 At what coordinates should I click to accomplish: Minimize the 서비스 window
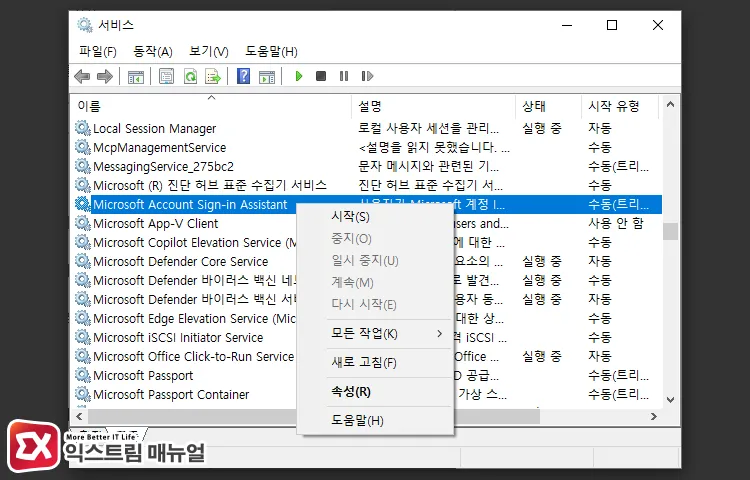(567, 25)
